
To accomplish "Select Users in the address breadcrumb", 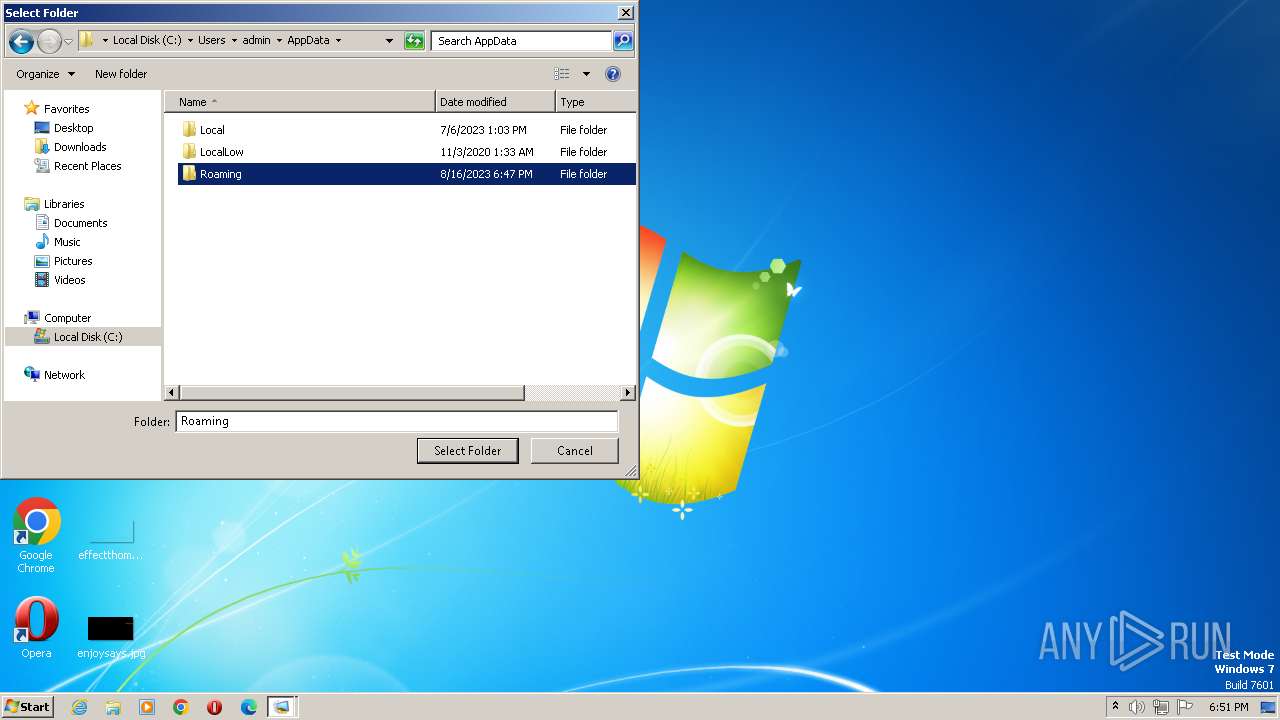I will 211,41.
